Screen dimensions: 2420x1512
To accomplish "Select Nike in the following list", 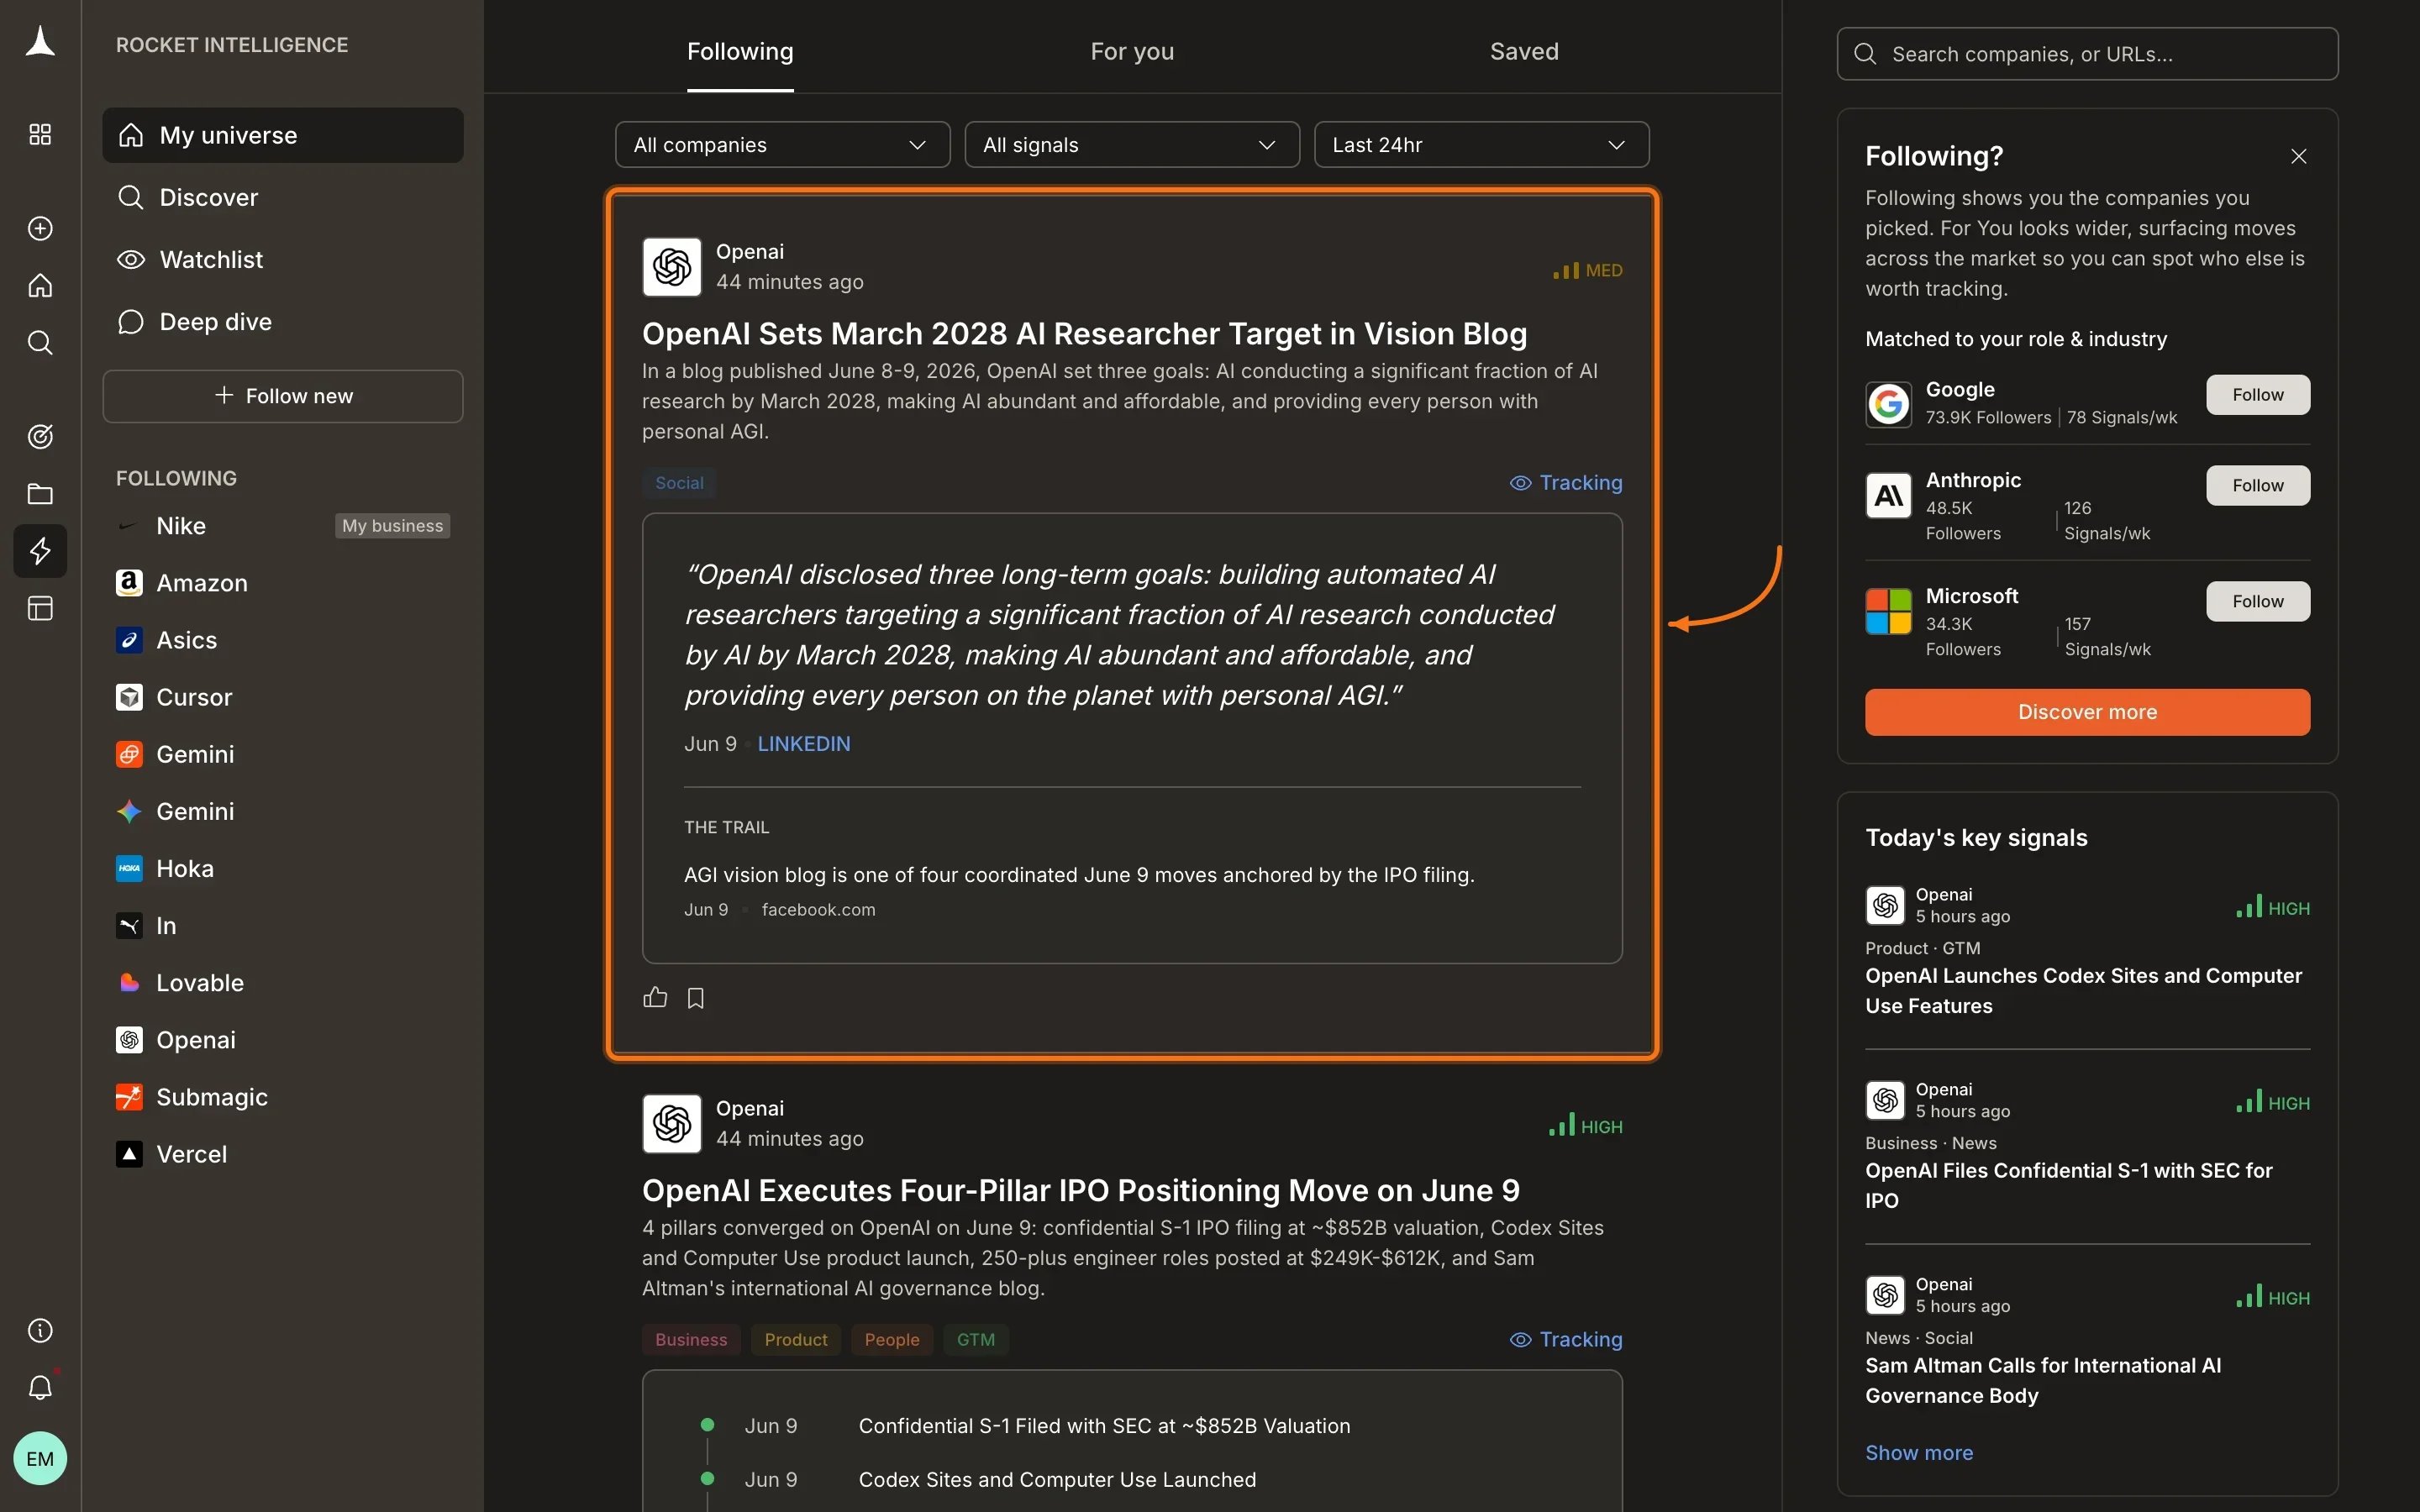I will [x=283, y=526].
